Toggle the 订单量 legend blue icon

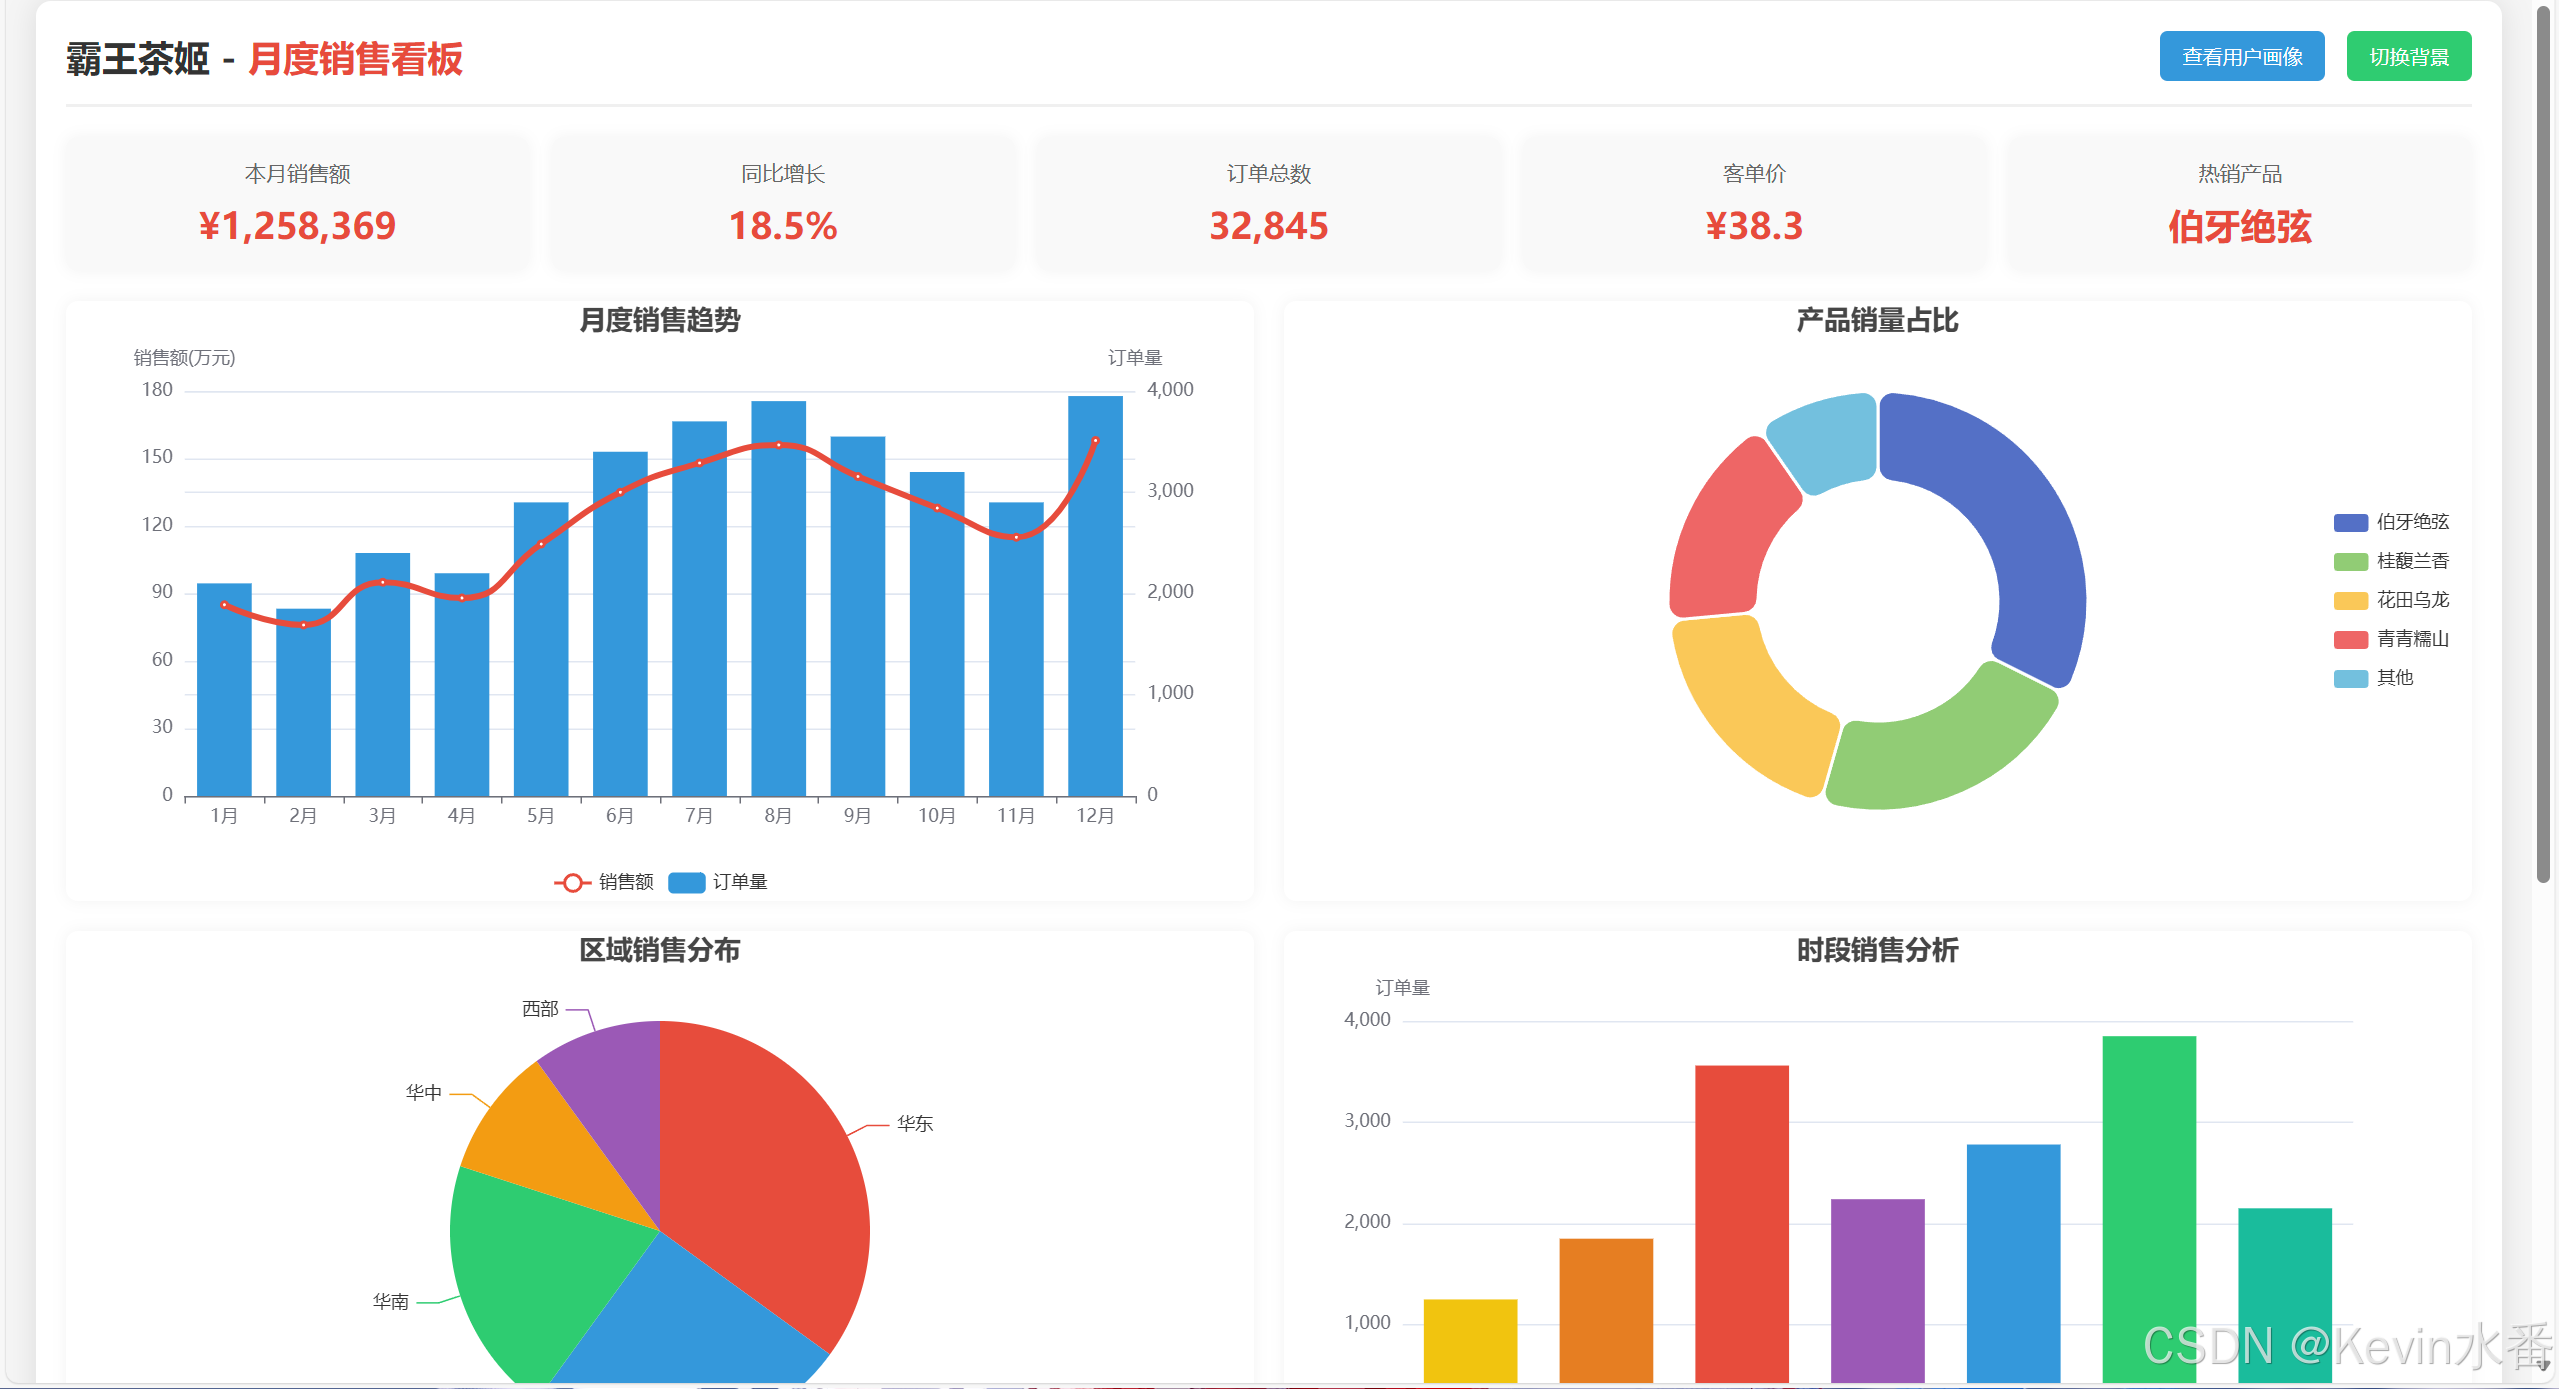686,882
